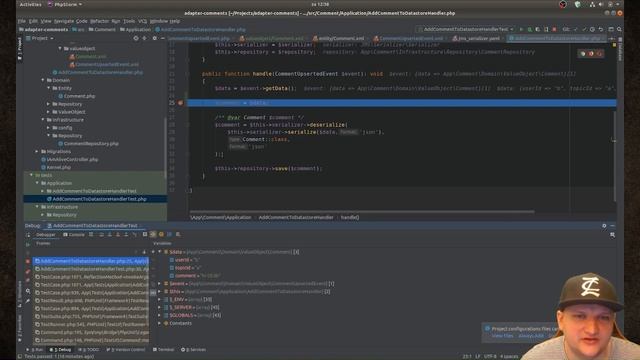Click the VCS history clock icon in the toolbar

pos(592,29)
